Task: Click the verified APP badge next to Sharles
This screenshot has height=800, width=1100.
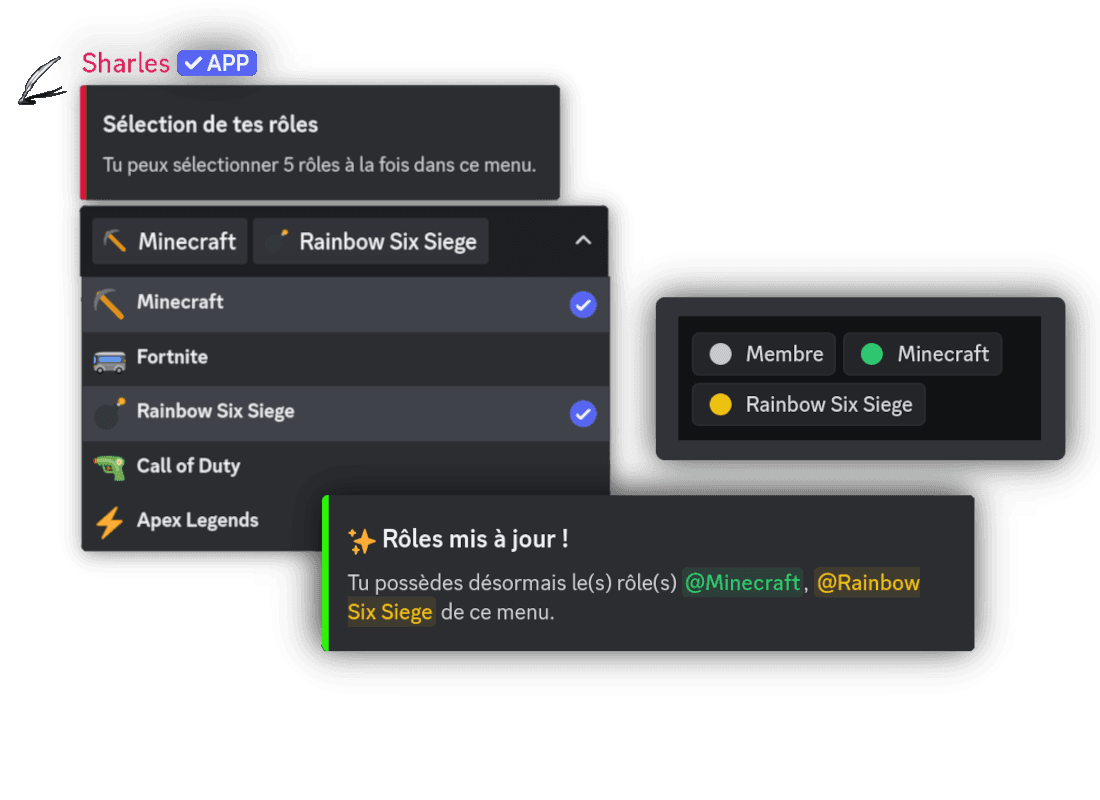Action: click(x=217, y=63)
